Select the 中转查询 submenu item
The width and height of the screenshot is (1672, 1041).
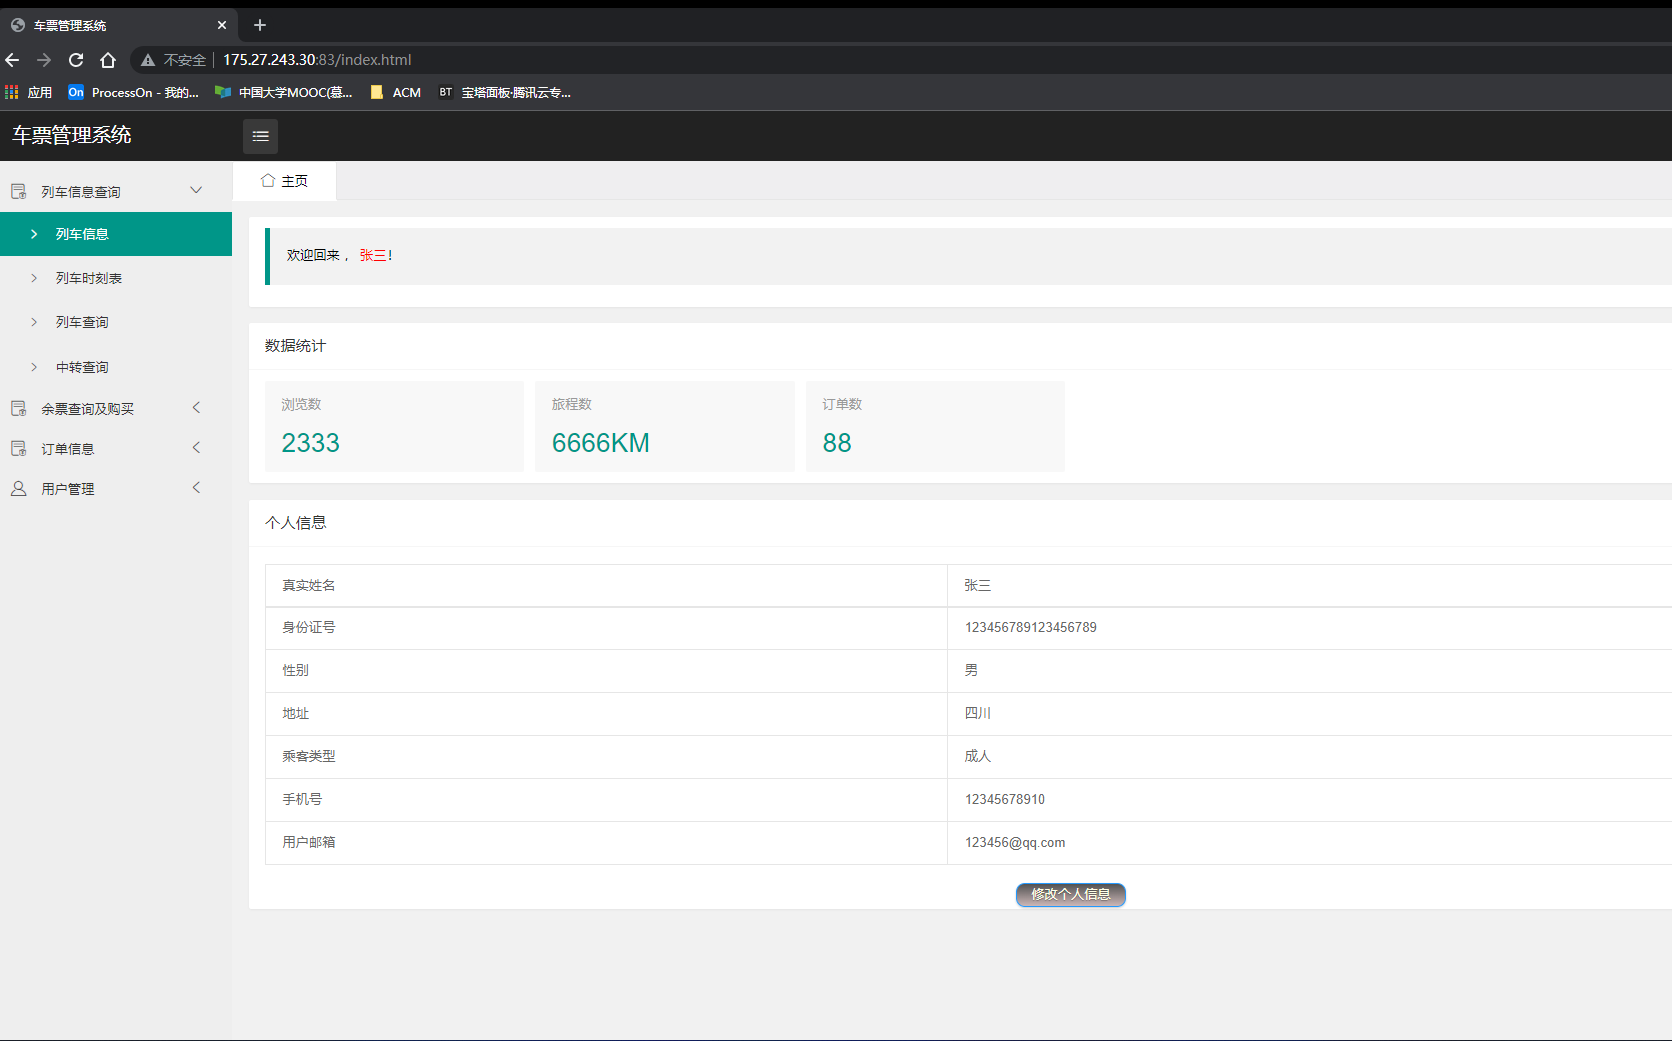point(116,367)
